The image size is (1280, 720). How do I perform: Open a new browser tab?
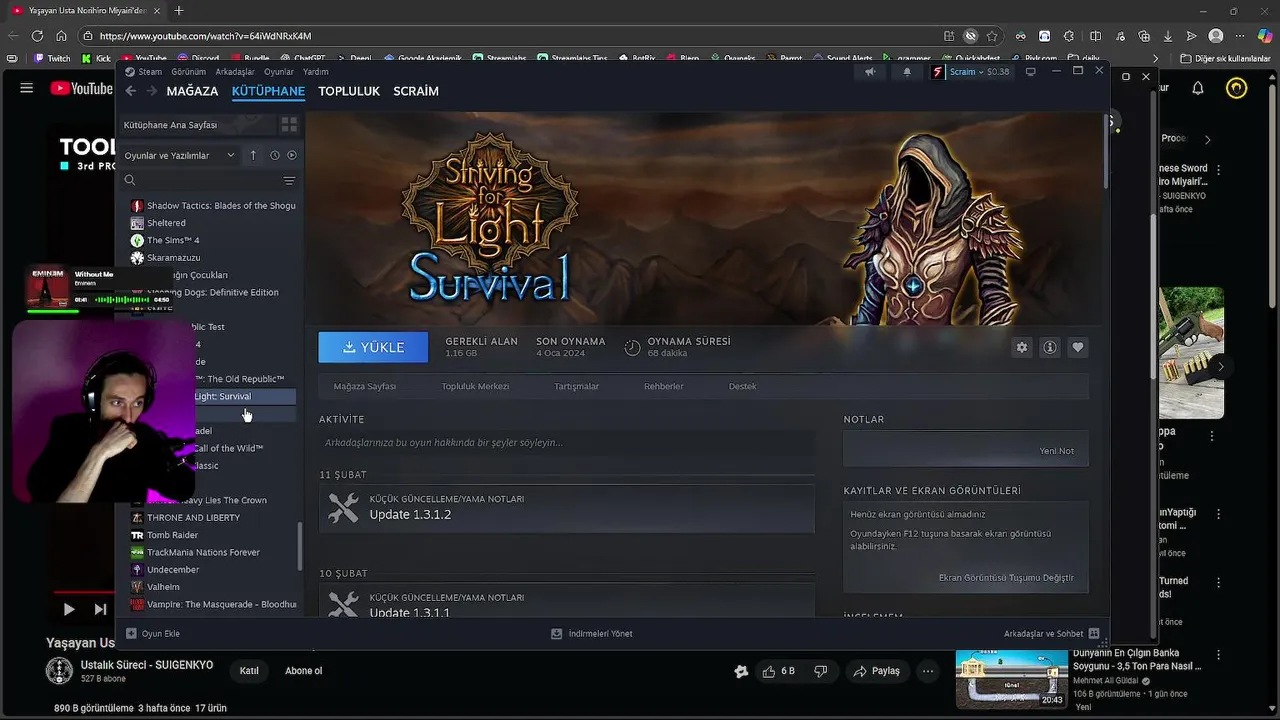(179, 10)
